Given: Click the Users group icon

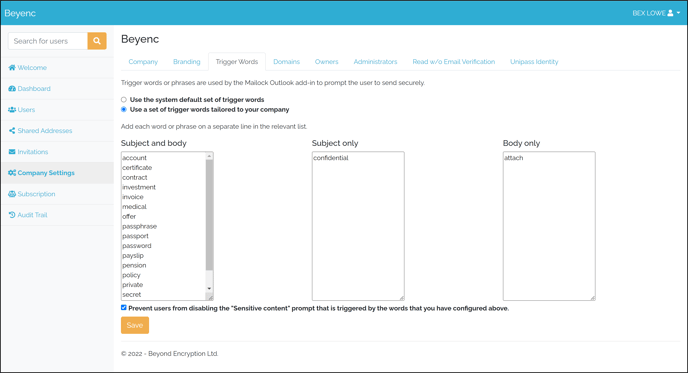Looking at the screenshot, I should tap(12, 110).
